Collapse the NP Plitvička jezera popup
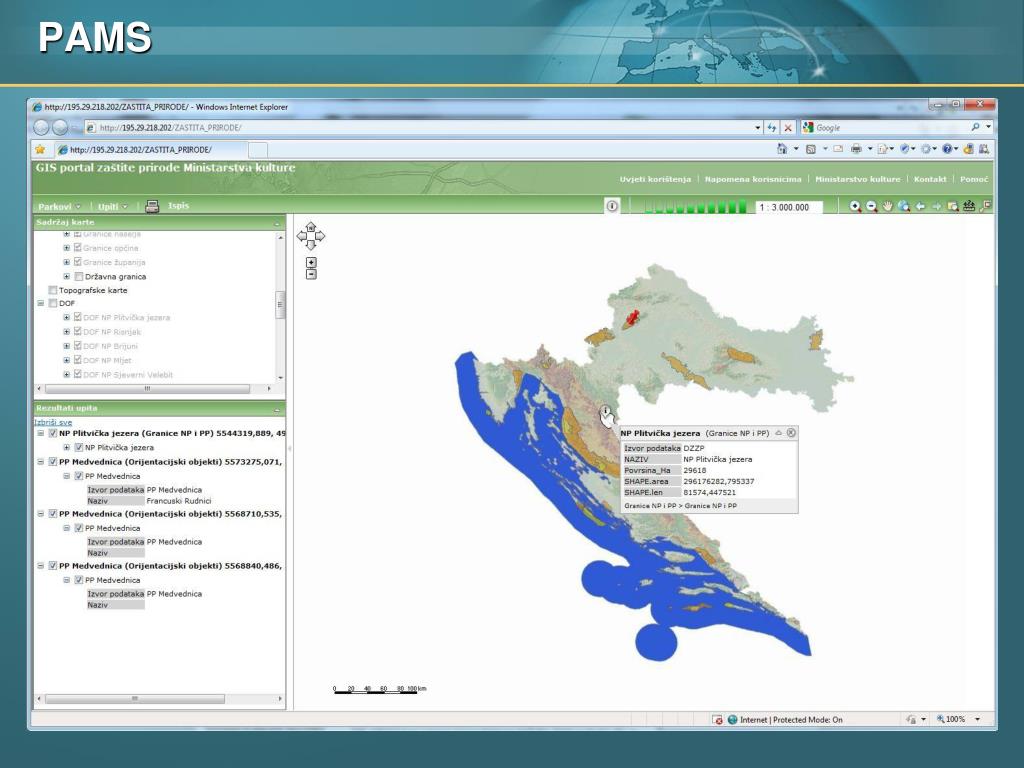This screenshot has width=1024, height=768. (x=778, y=433)
